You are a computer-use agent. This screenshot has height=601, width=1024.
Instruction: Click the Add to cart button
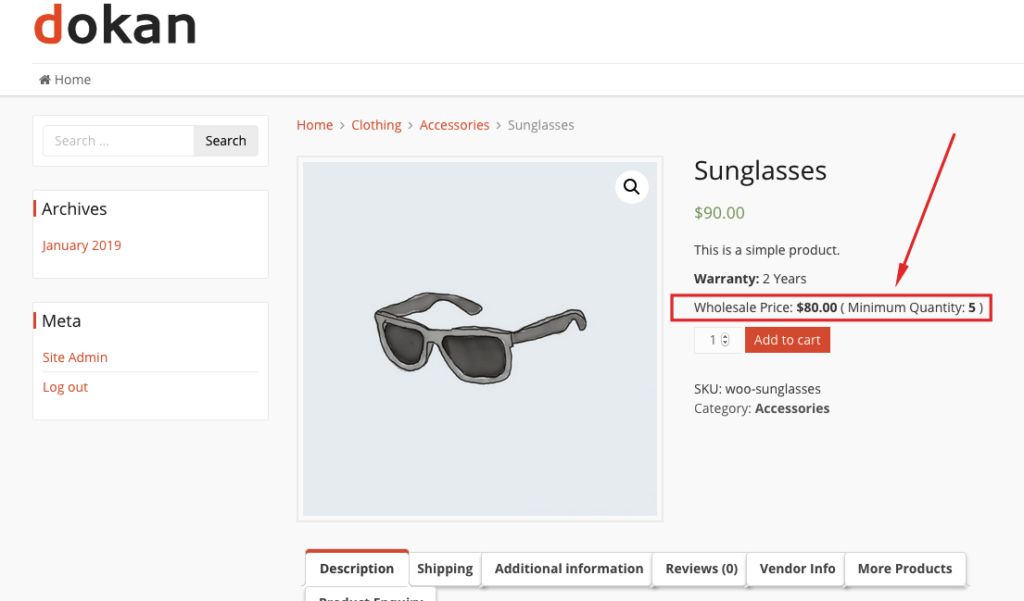click(787, 340)
